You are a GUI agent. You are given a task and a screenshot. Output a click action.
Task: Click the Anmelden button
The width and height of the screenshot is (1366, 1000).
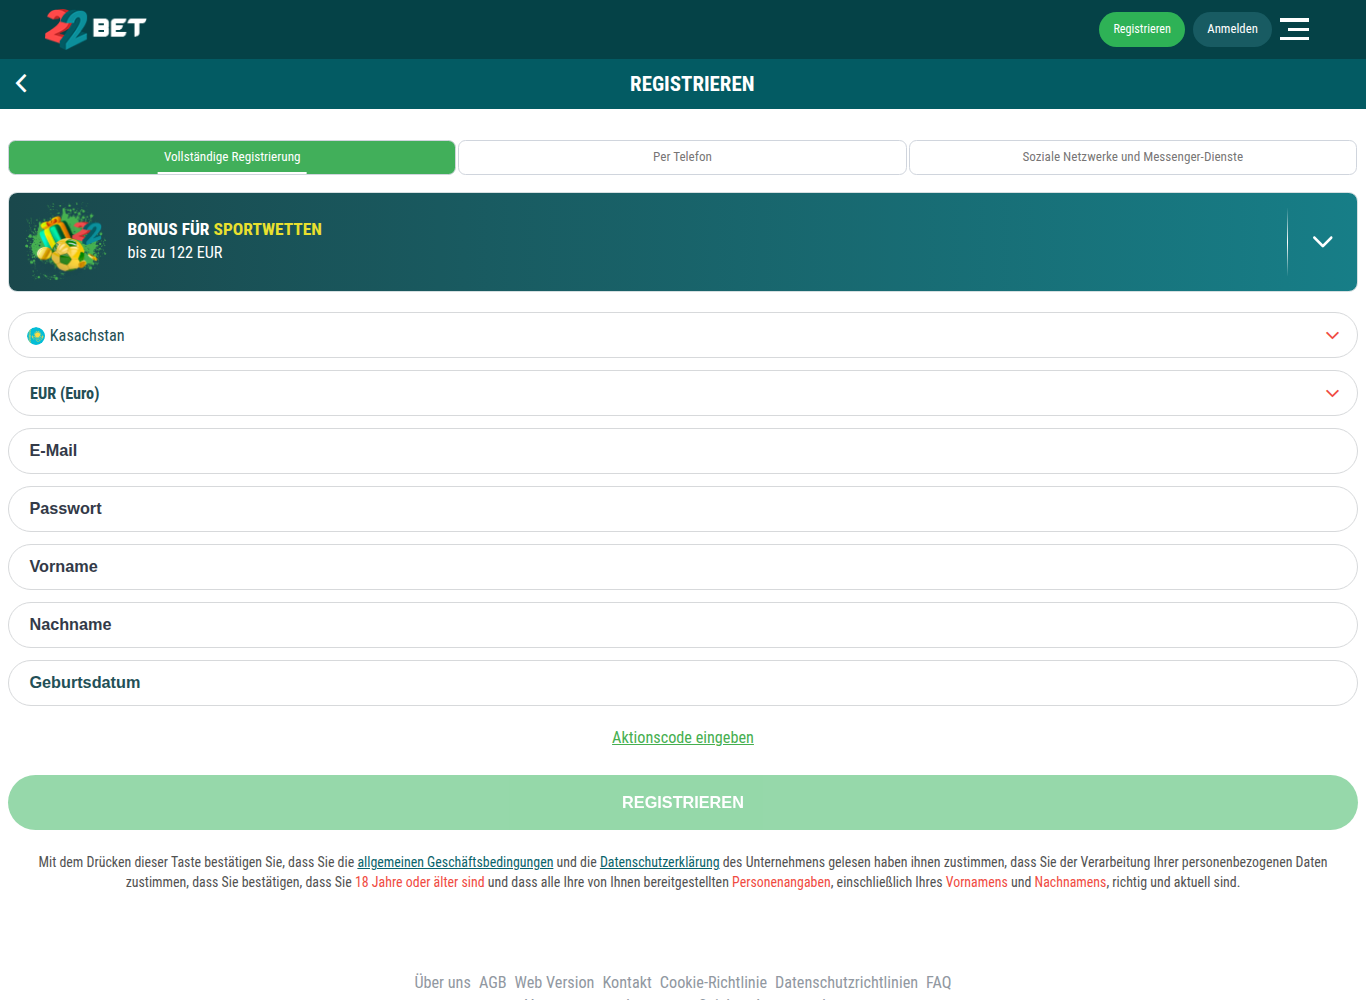(x=1232, y=29)
